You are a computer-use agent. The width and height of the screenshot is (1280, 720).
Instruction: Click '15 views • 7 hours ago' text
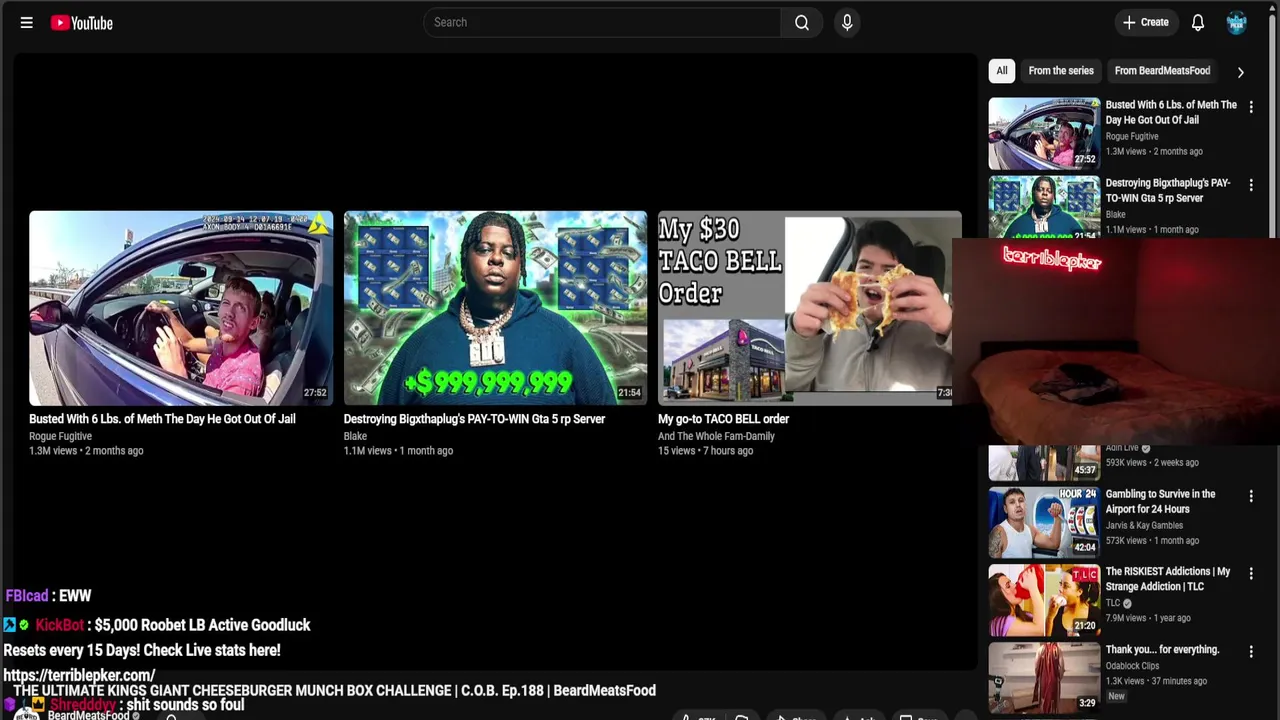(705, 451)
